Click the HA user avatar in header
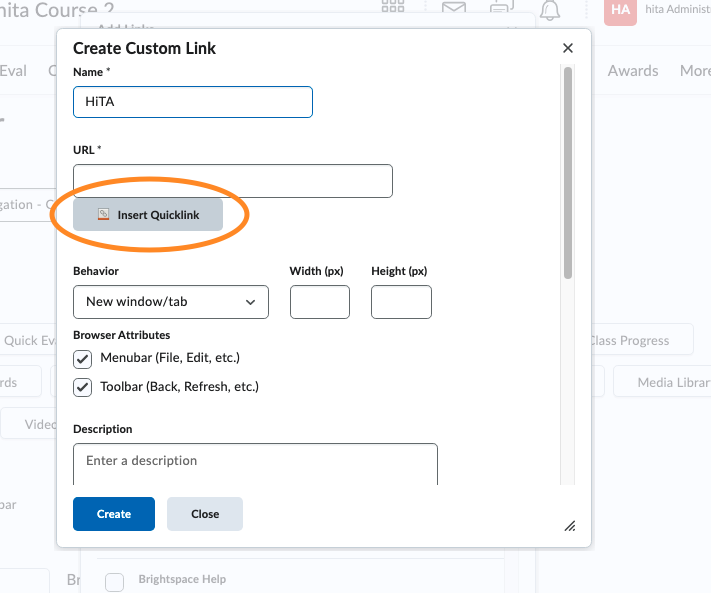 [x=620, y=11]
